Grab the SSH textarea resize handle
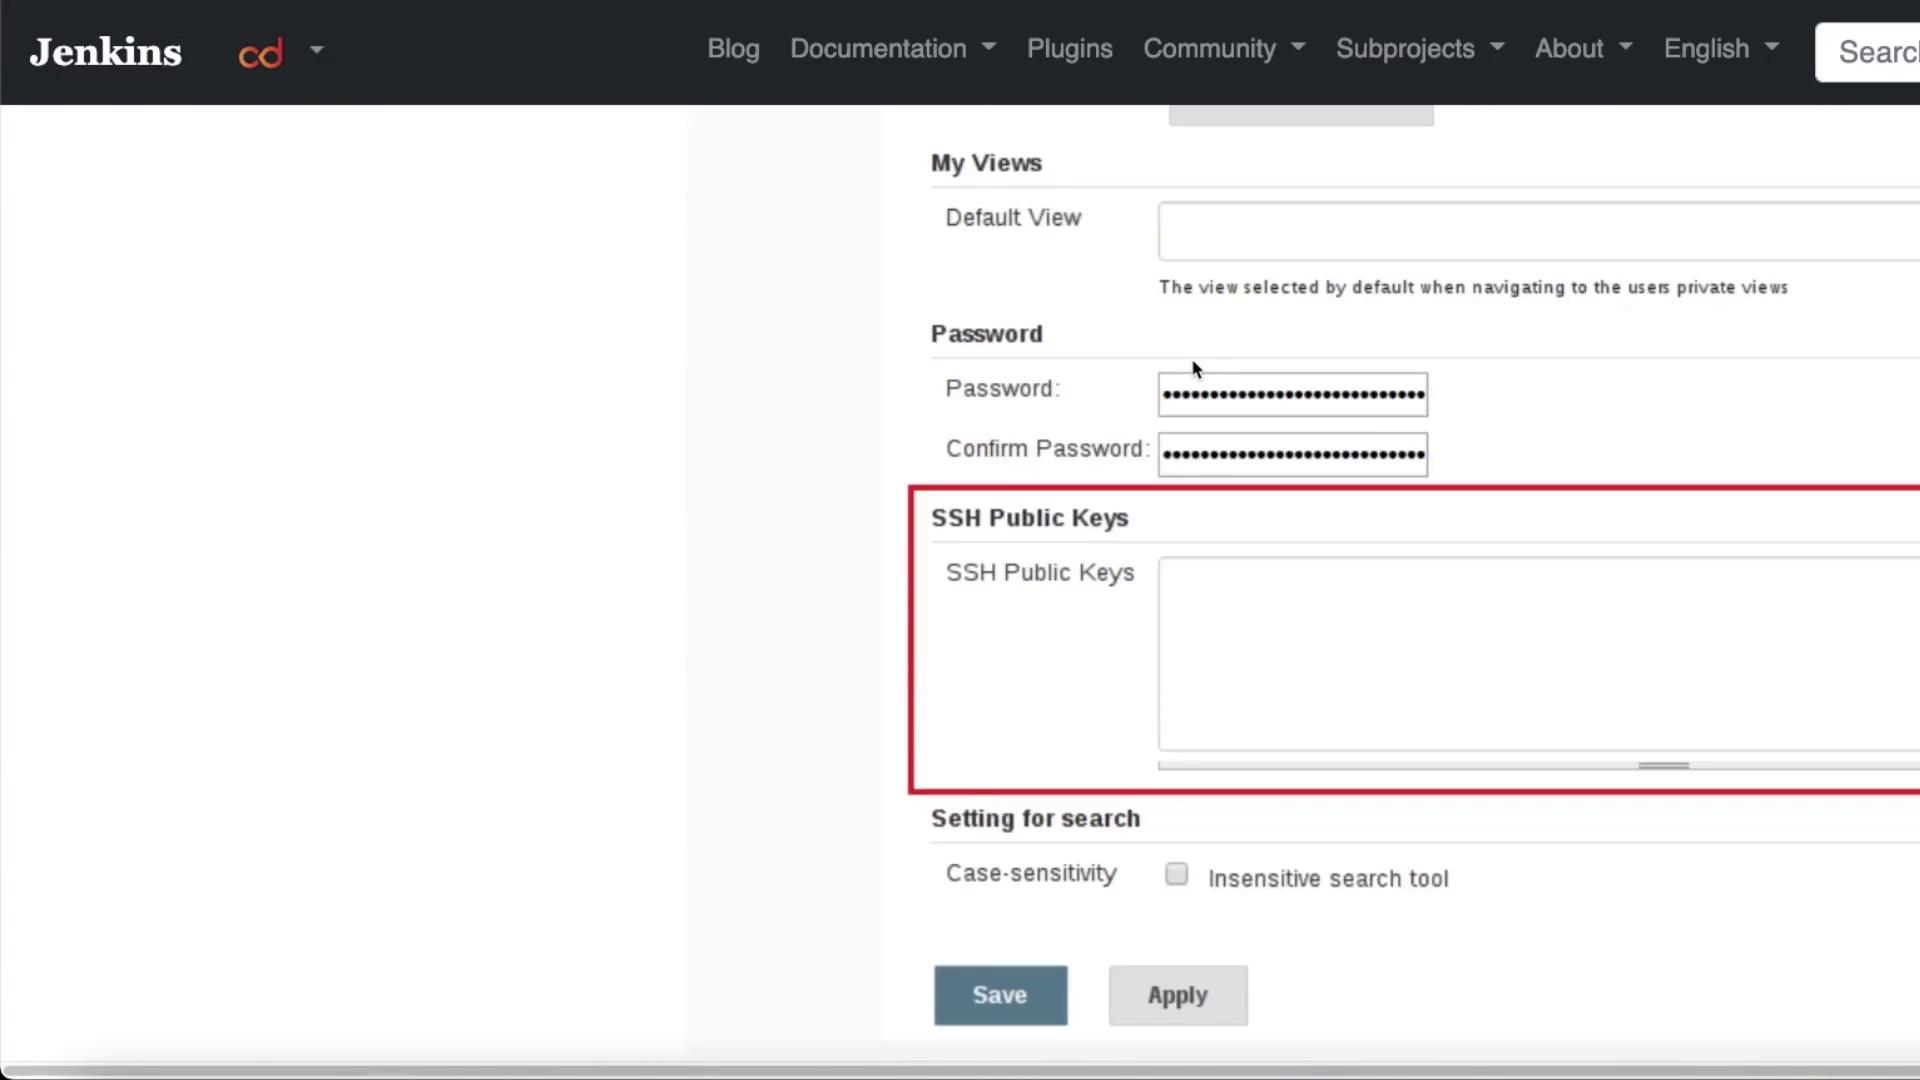 coord(1663,766)
